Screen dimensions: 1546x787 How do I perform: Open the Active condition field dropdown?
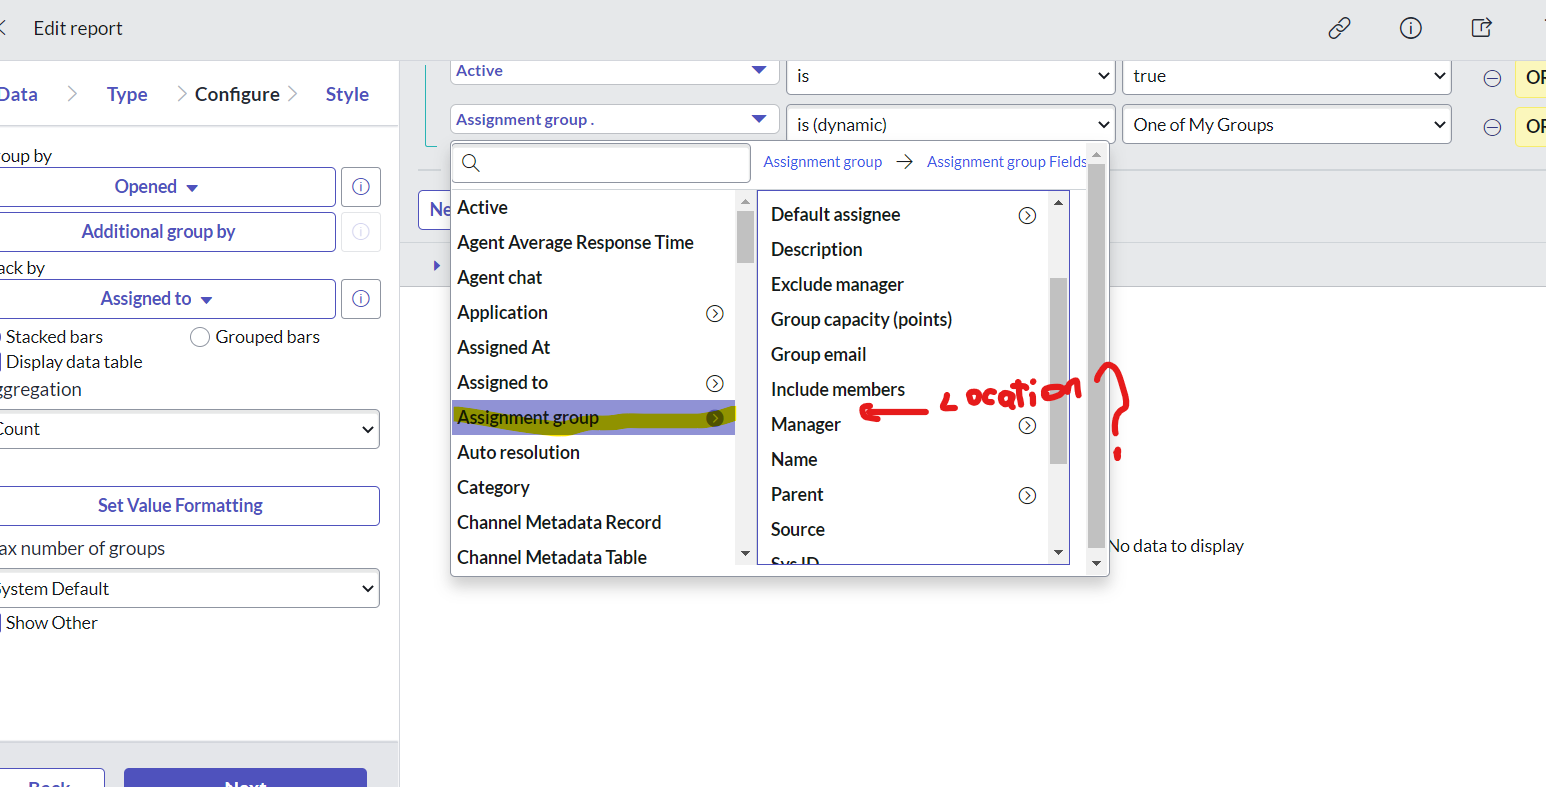(614, 72)
